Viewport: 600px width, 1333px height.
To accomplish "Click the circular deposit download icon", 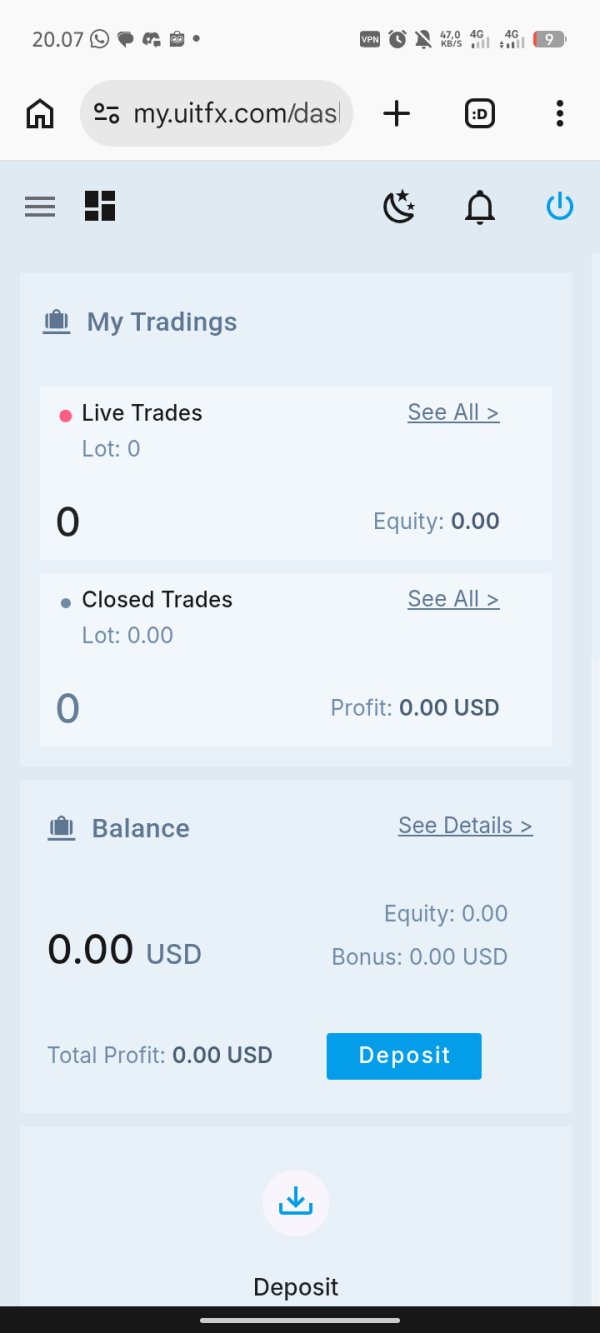I will 295,1202.
